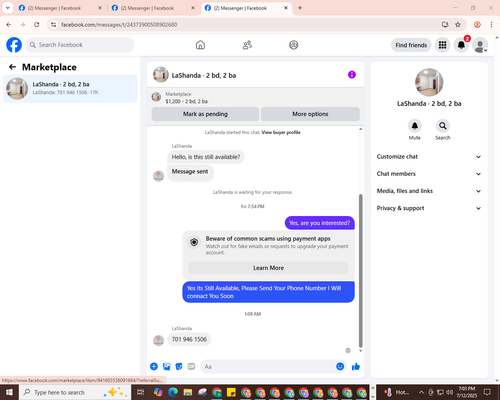This screenshot has height=400, width=500.
Task: Expand Media, files and links section
Action: (429, 191)
